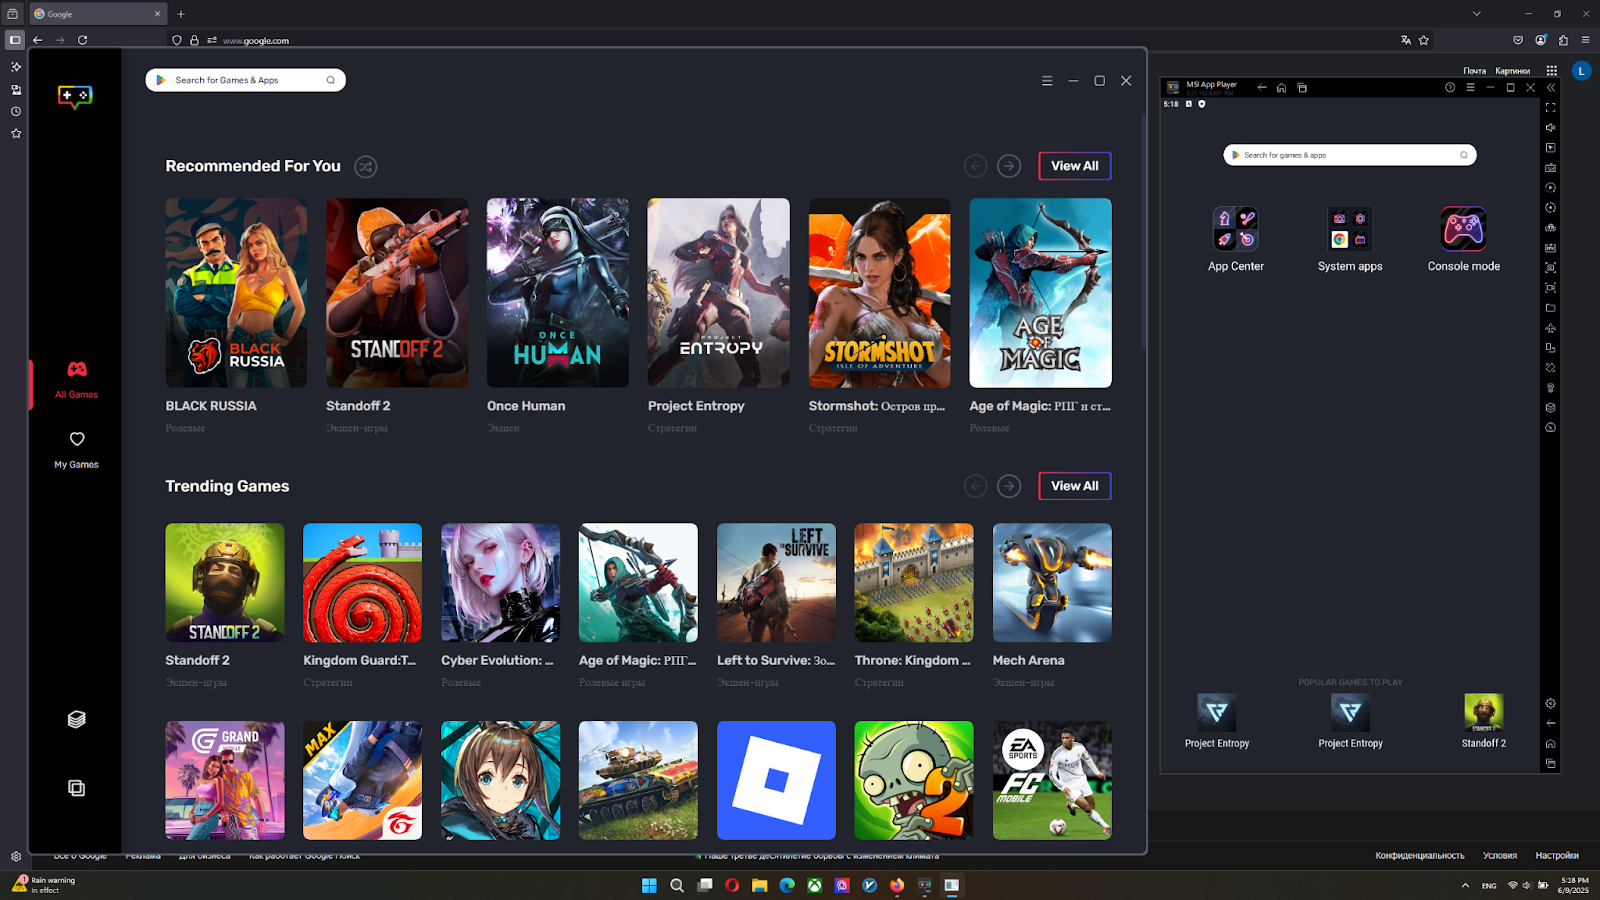The width and height of the screenshot is (1600, 900).
Task: Open browser application menu button
Action: tap(1585, 40)
